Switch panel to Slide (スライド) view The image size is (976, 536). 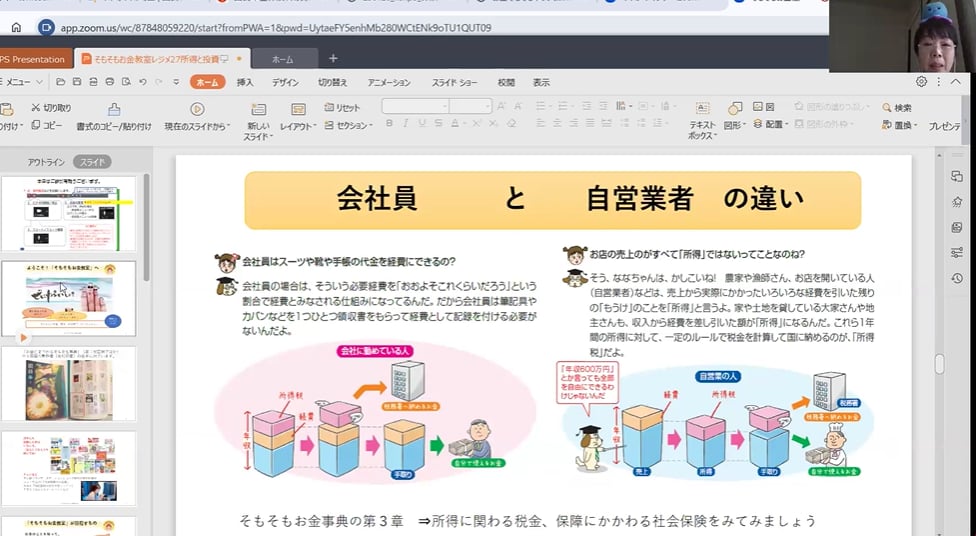(92, 162)
